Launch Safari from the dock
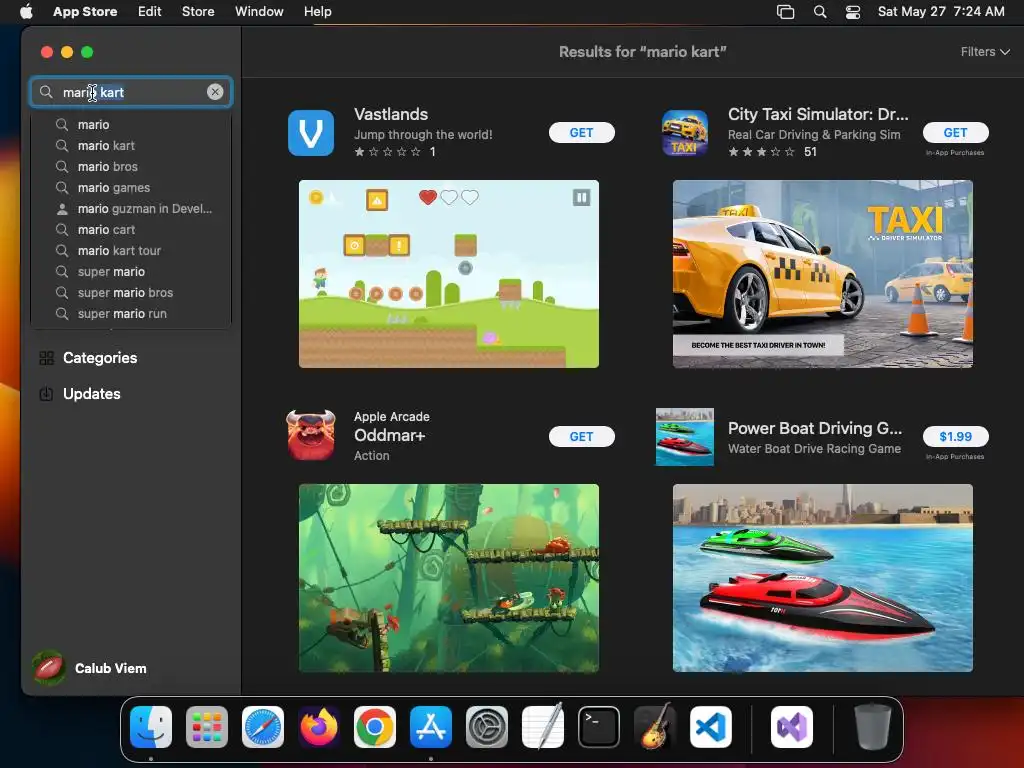Screen dimensions: 1024x768 coord(263,727)
